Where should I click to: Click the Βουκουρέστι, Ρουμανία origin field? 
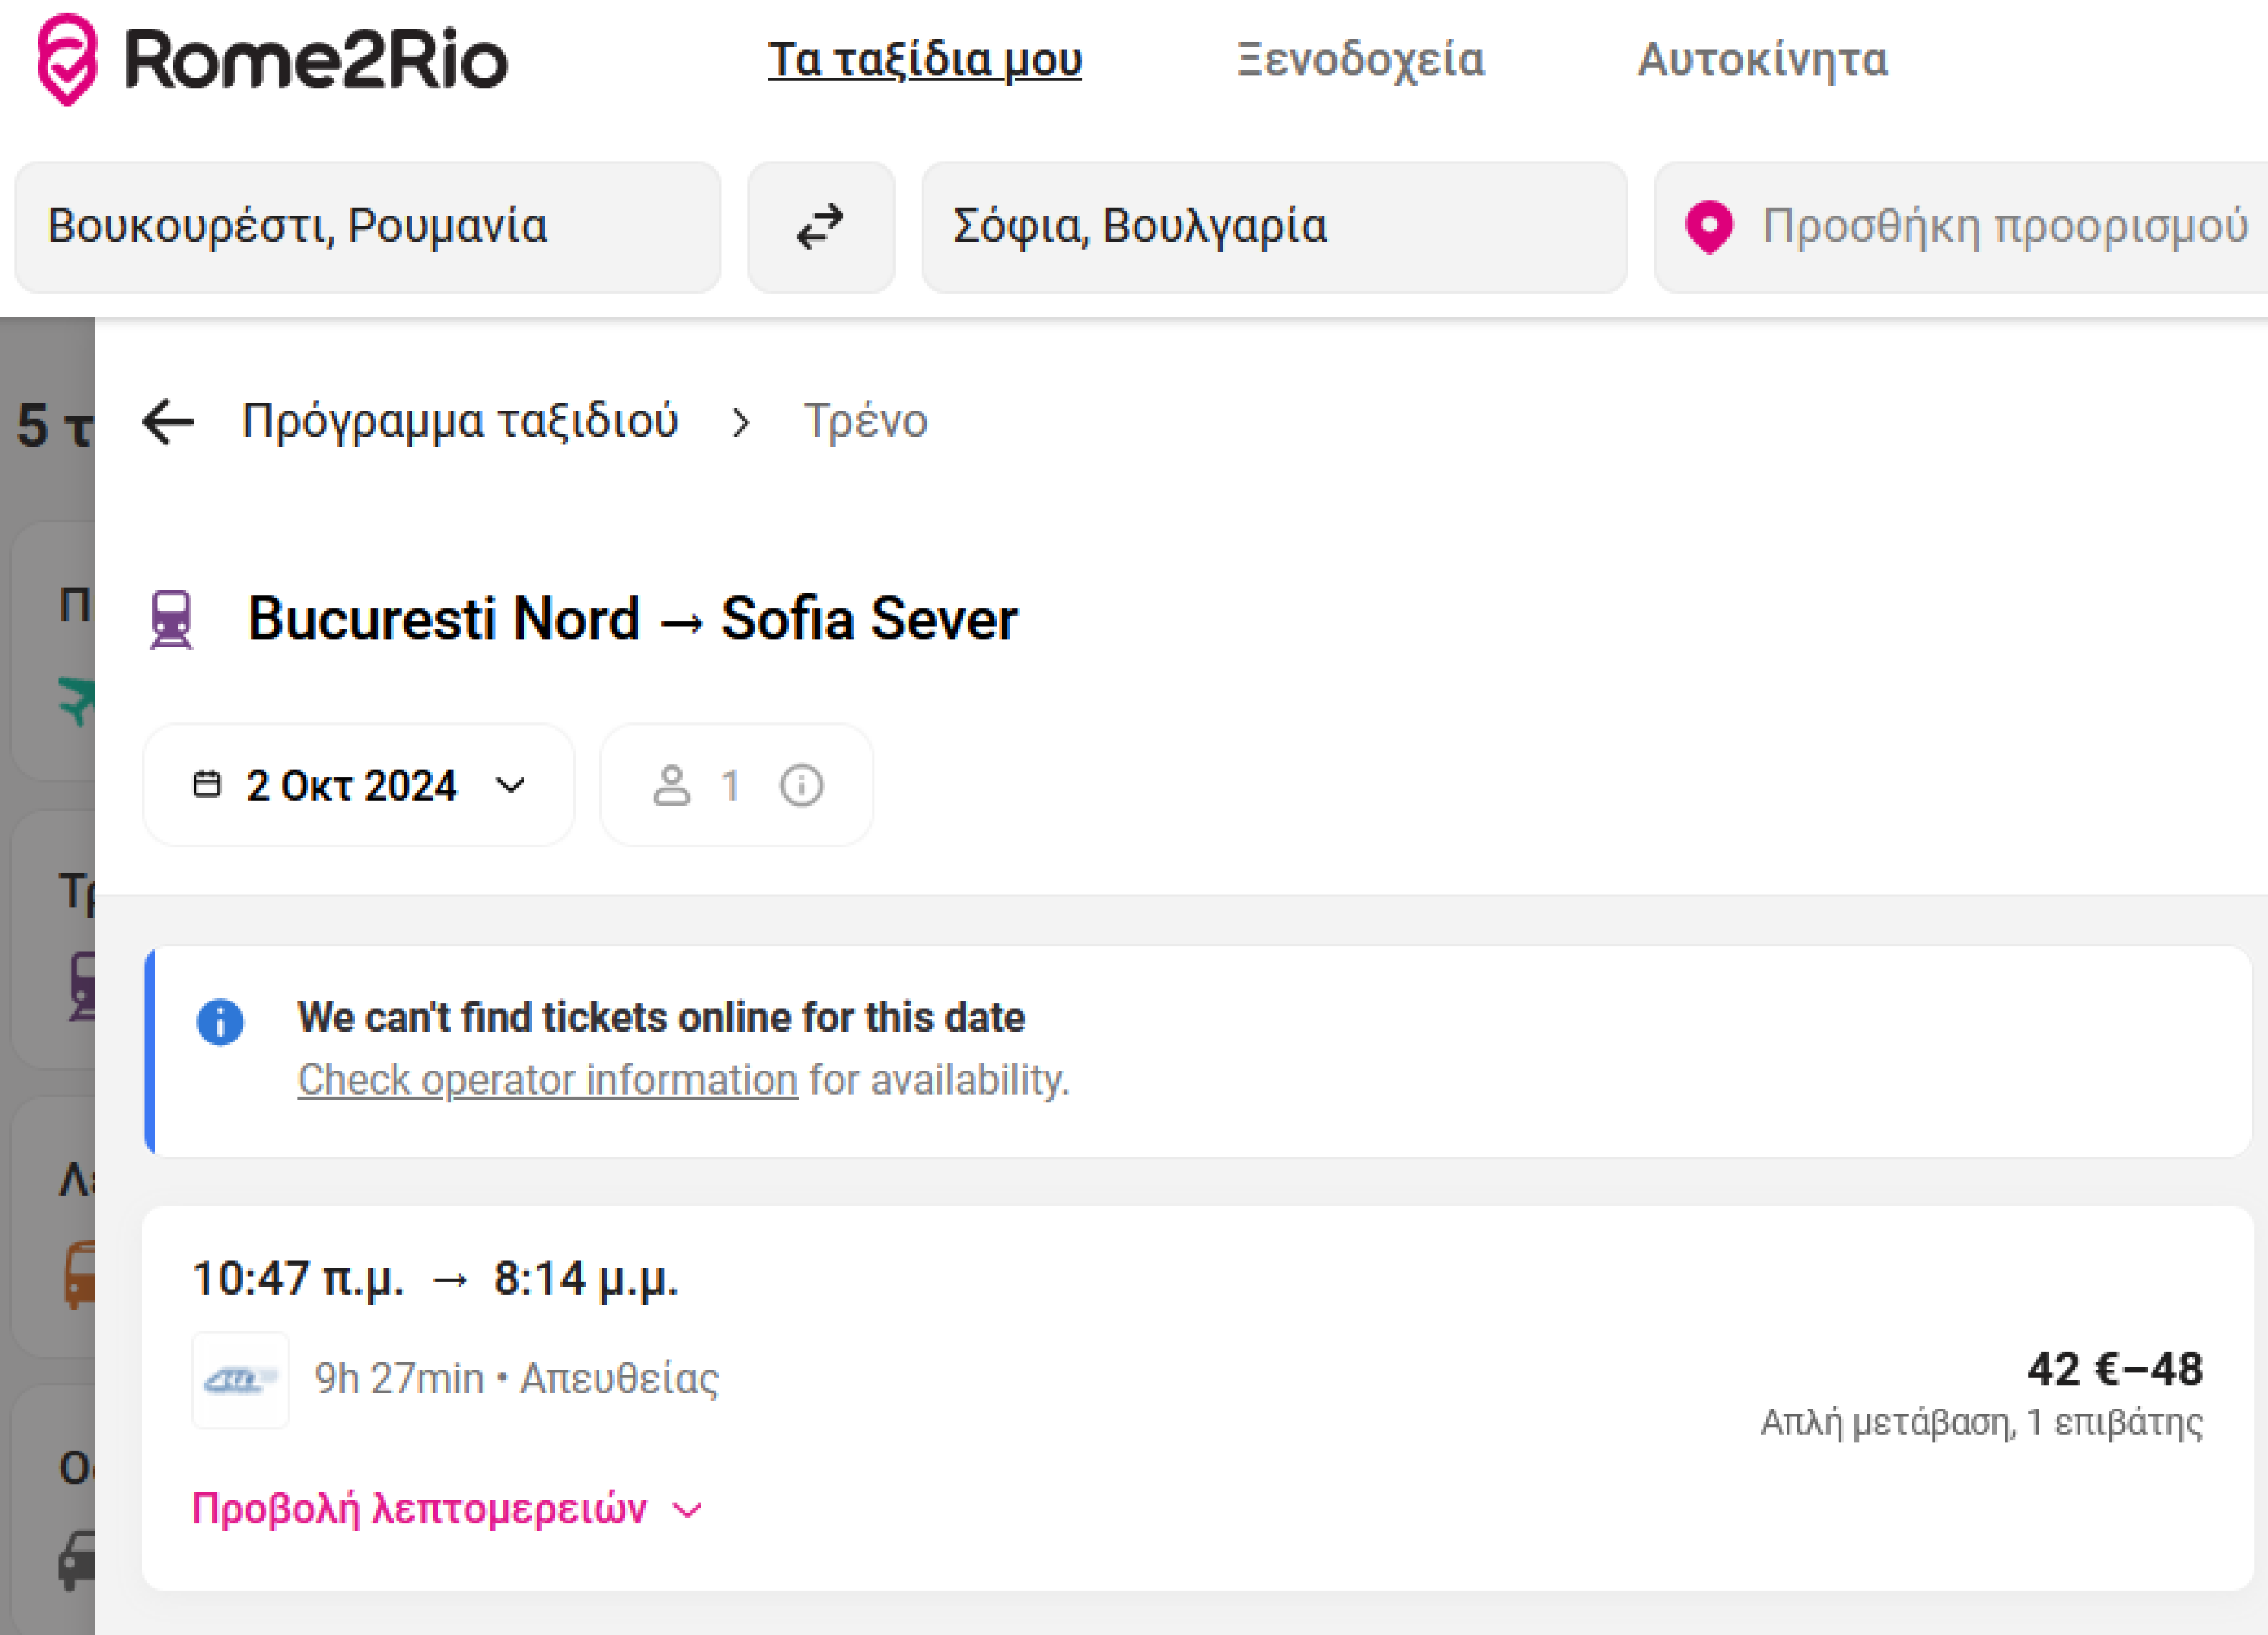pos(367,227)
